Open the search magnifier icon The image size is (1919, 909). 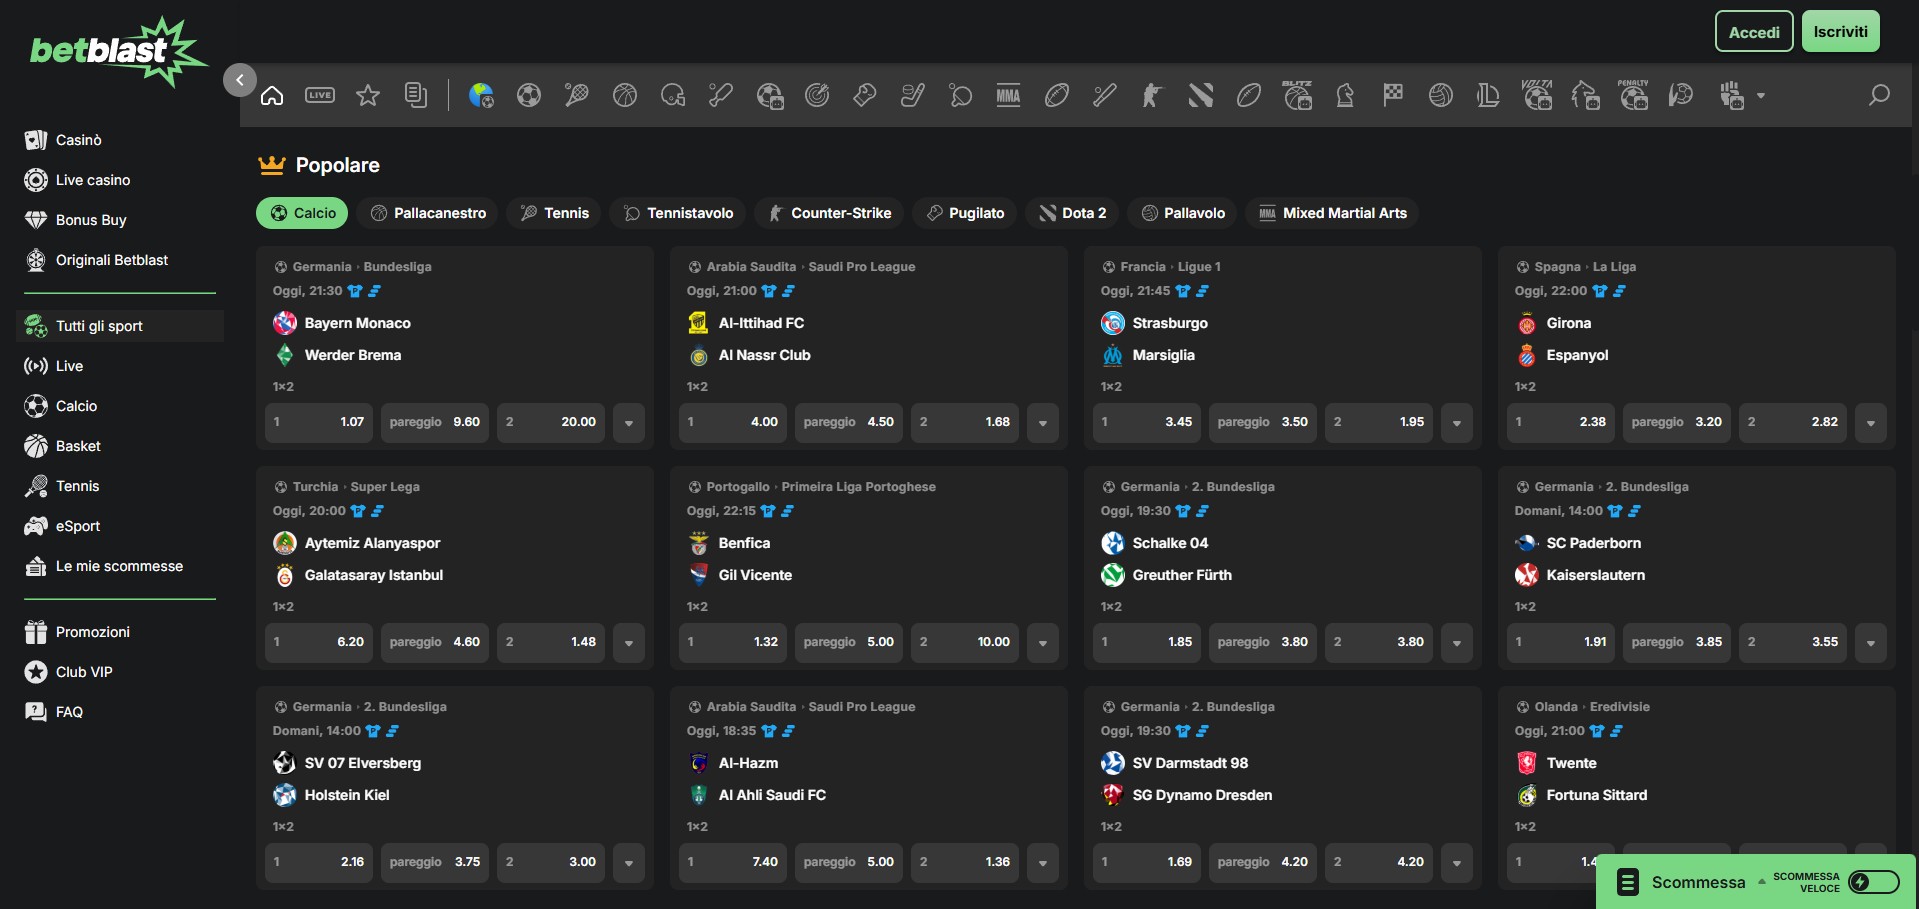pos(1879,95)
